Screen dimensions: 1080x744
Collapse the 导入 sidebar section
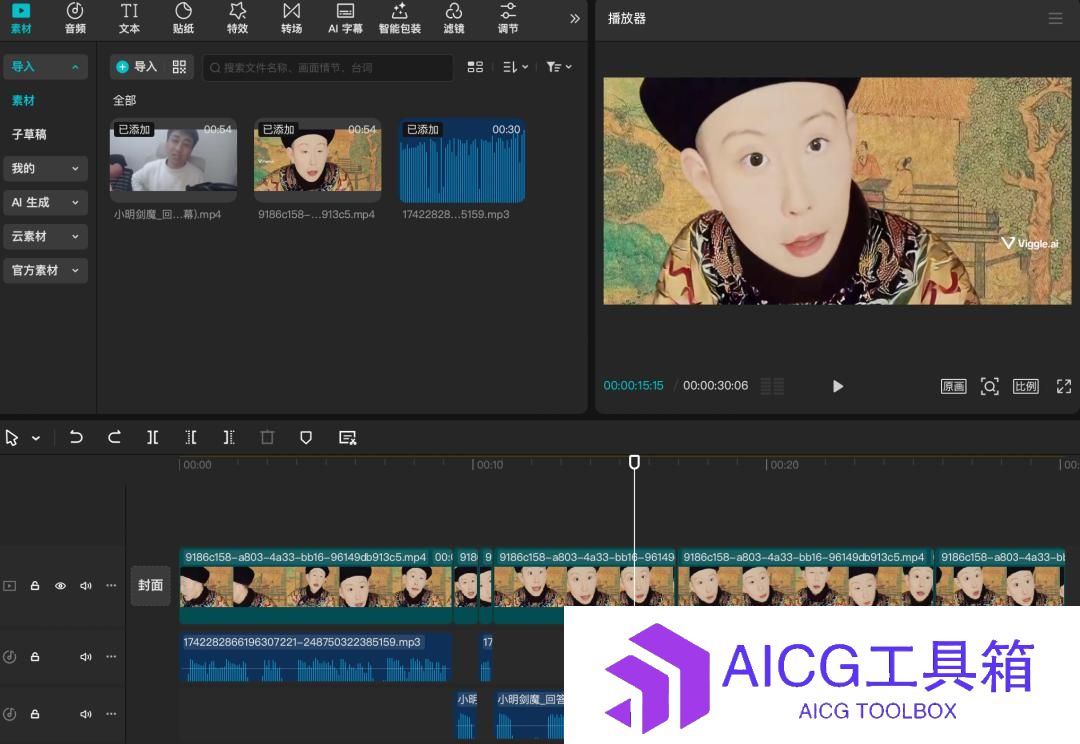point(45,67)
